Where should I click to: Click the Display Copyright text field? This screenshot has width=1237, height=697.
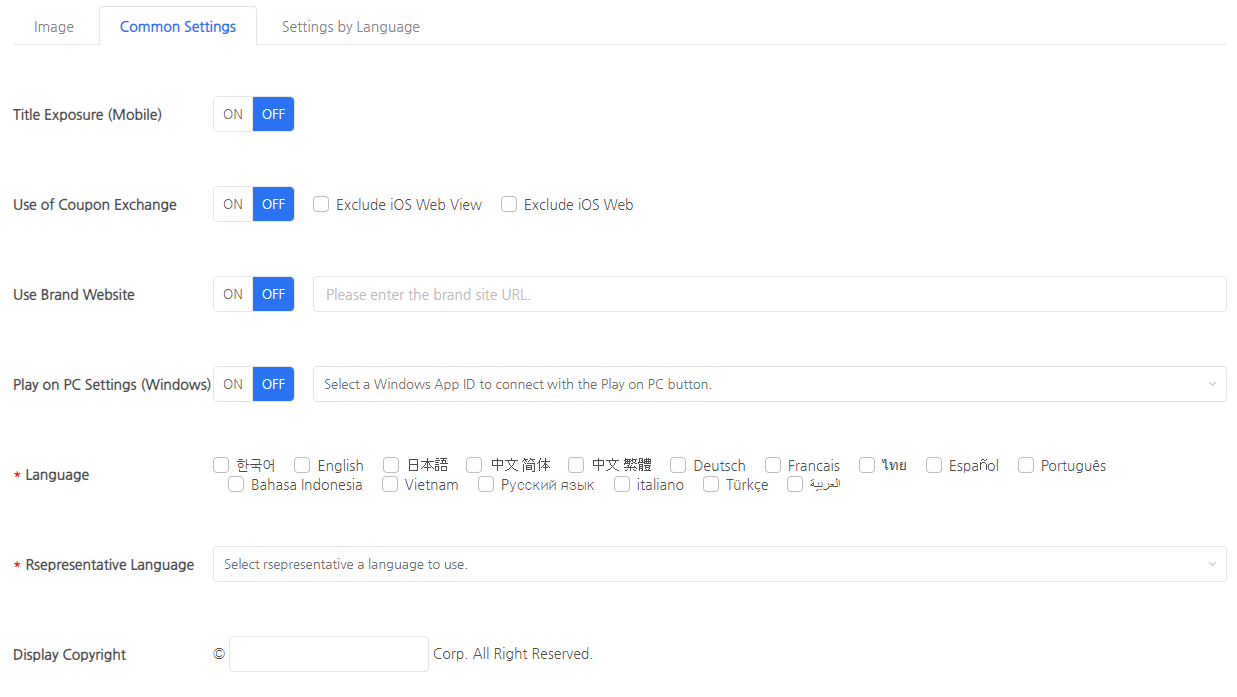(x=329, y=654)
